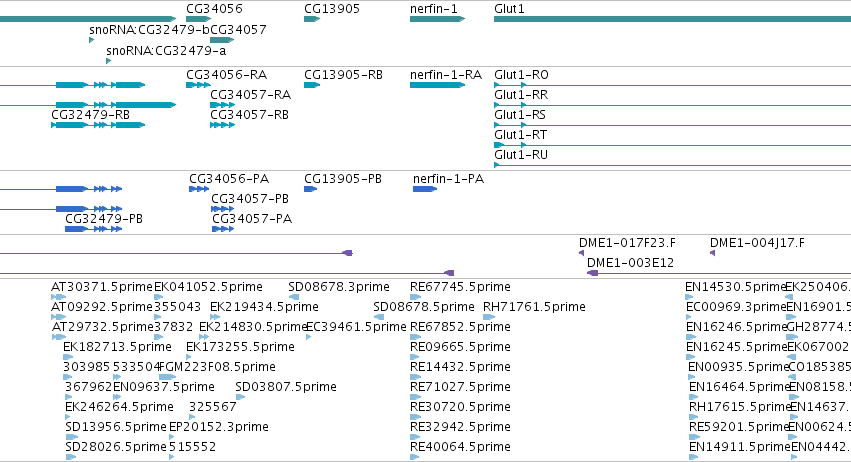The width and height of the screenshot is (851, 462).
Task: Click the CG32479-PB protein label
Action: 104,219
